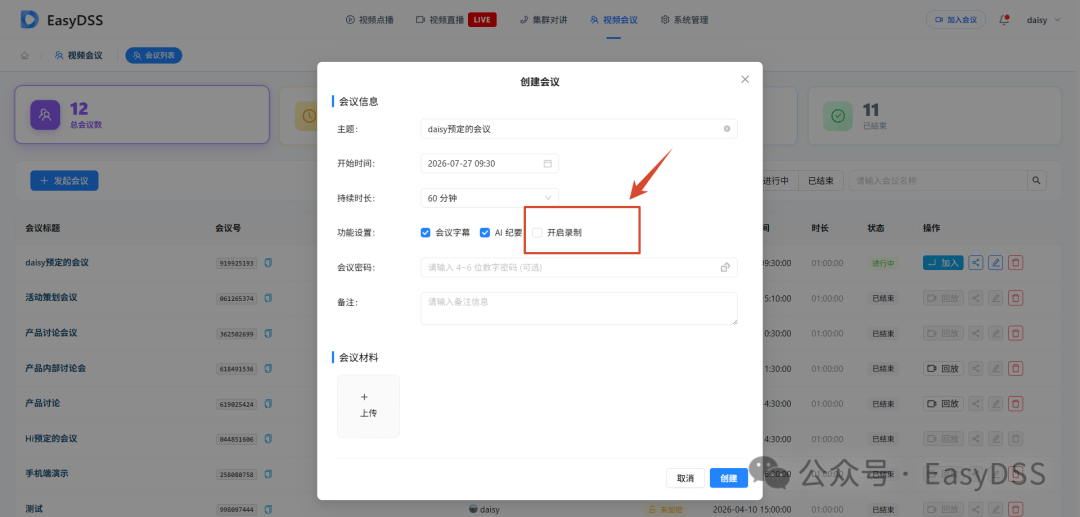Click the 上传 meeting material box
The image size is (1080, 517).
pyautogui.click(x=368, y=406)
